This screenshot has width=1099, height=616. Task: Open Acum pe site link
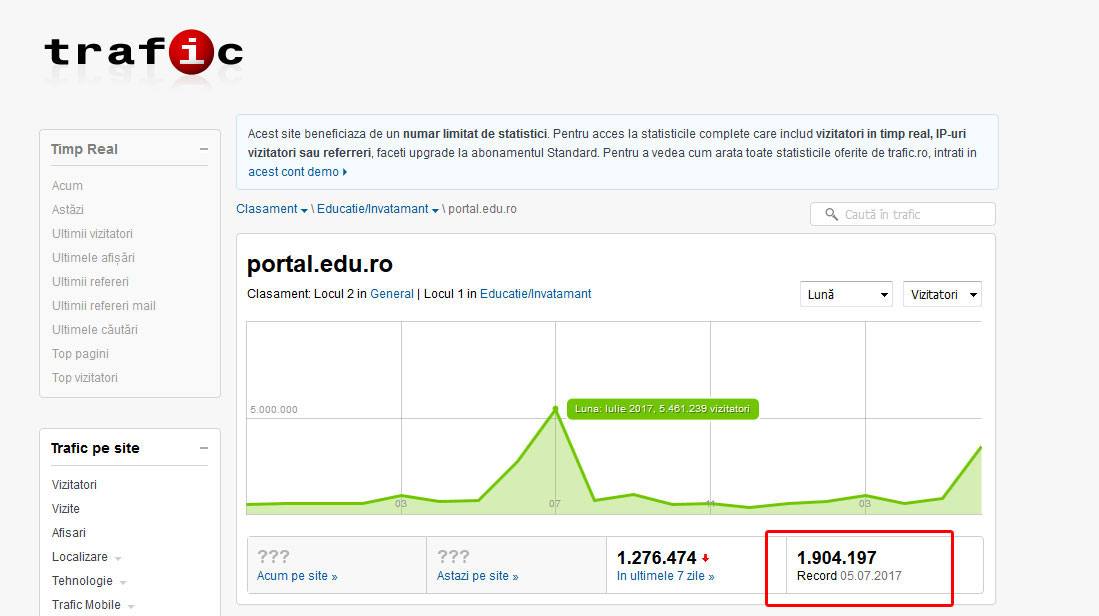(x=297, y=576)
